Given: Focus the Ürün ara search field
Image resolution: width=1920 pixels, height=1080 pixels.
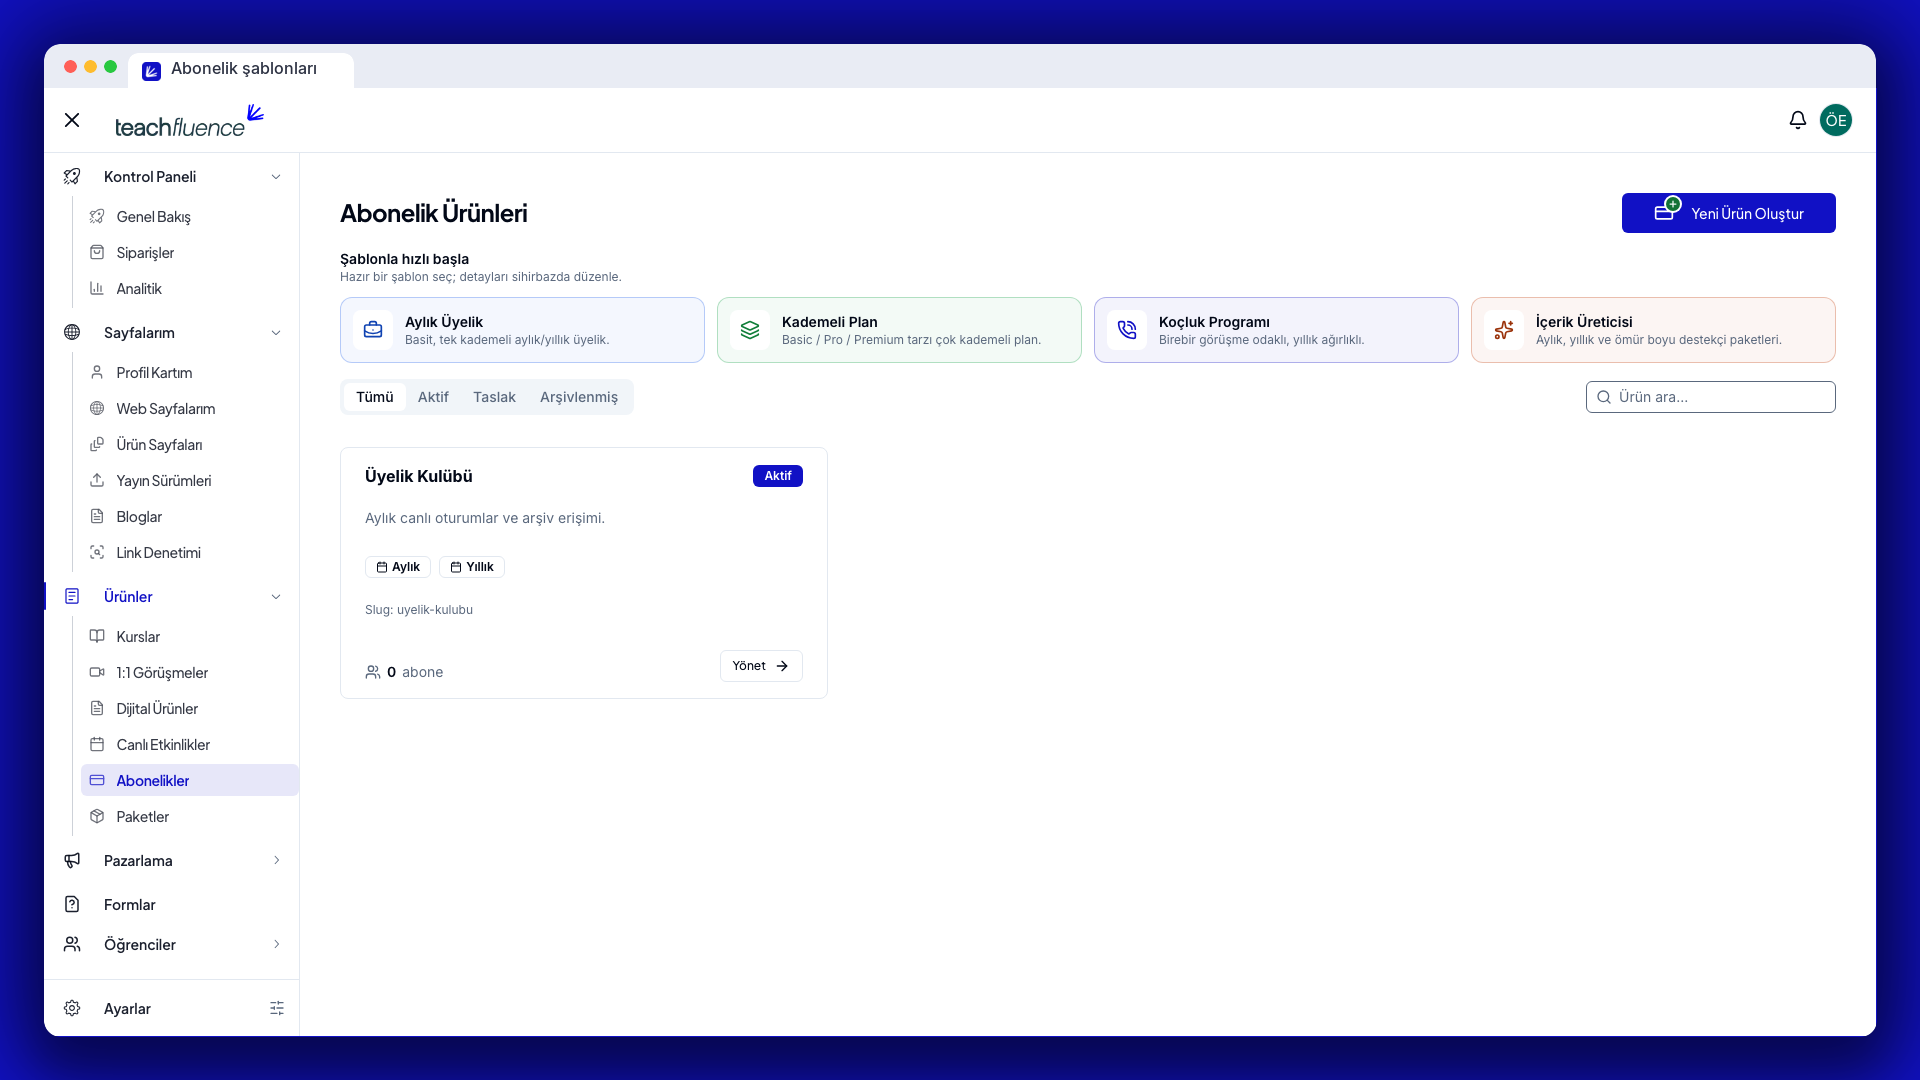Looking at the screenshot, I should click(1710, 397).
